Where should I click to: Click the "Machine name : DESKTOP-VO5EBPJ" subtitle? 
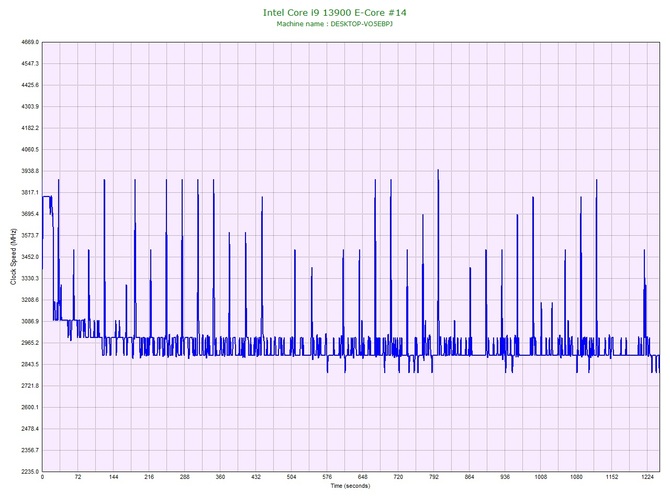[x=335, y=24]
